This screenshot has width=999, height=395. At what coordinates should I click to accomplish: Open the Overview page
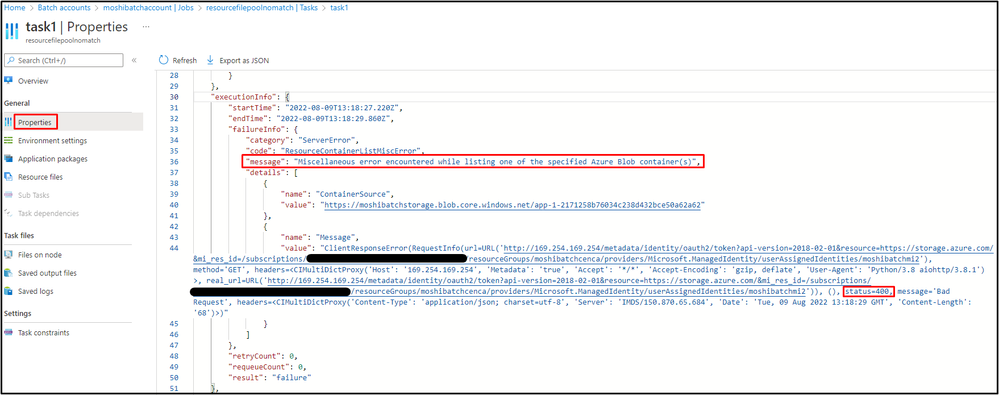click(33, 81)
